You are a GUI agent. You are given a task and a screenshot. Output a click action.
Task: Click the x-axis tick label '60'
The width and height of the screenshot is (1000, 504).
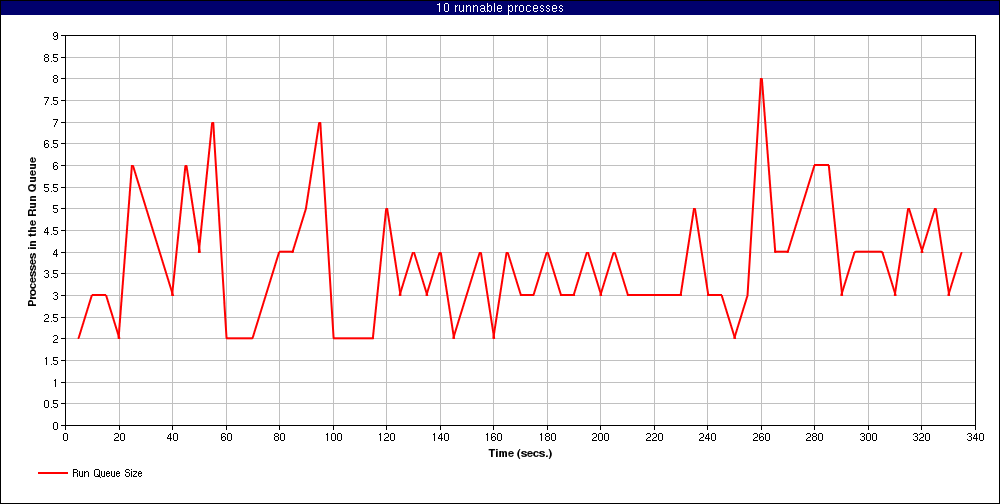[x=226, y=438]
